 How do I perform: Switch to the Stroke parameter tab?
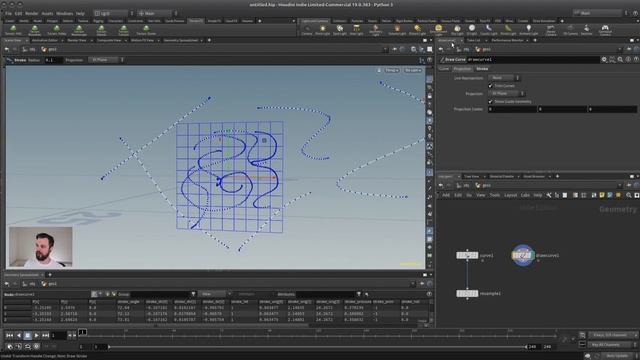[x=482, y=69]
